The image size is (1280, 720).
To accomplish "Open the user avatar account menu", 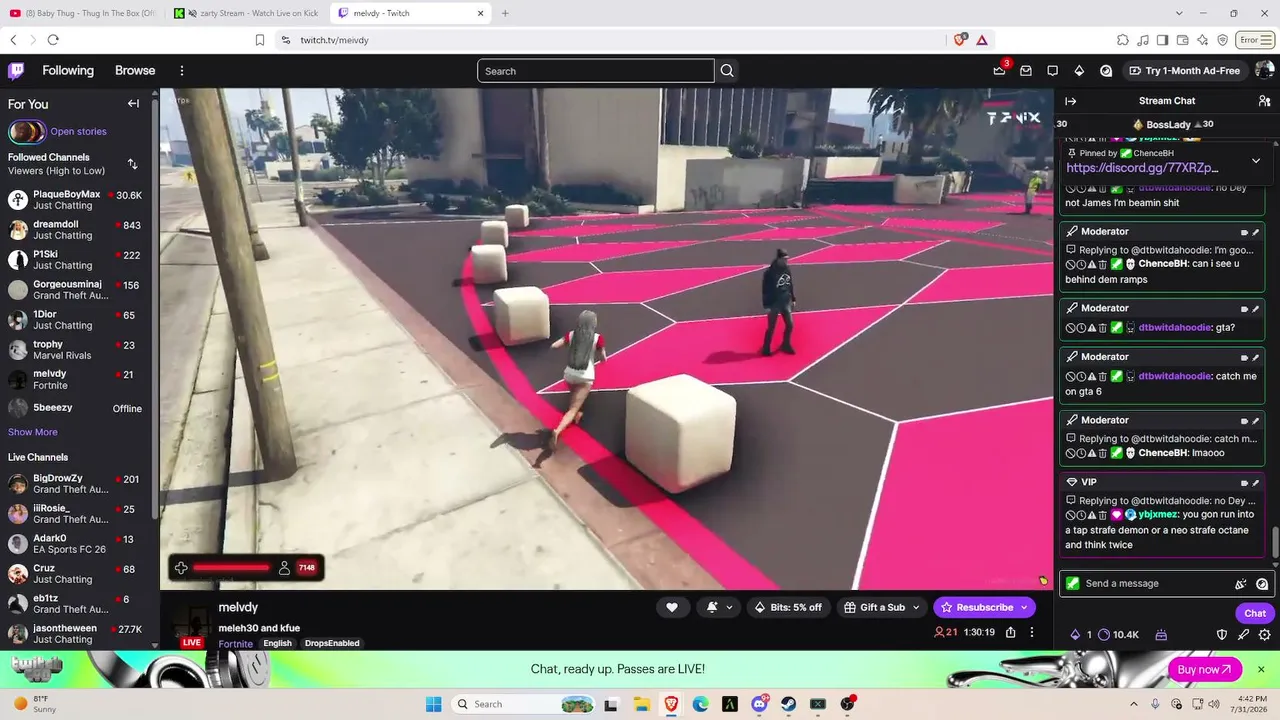I will pos(1264,71).
